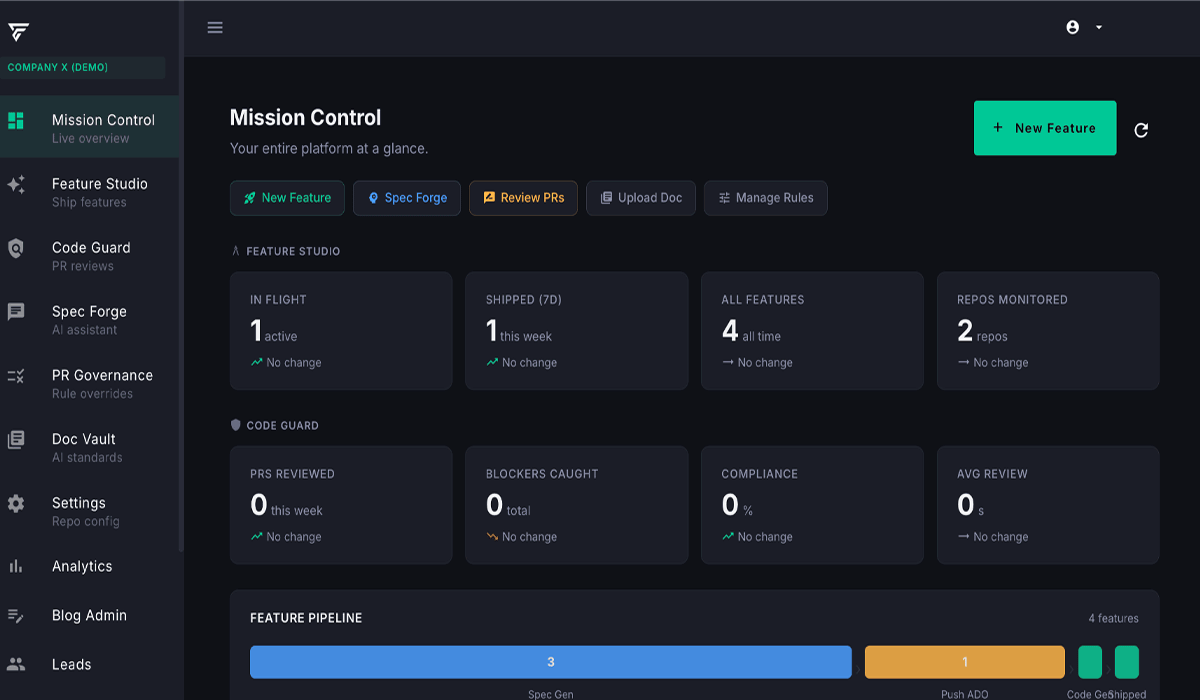The width and height of the screenshot is (1200, 700).
Task: Expand the account dropdown arrow
Action: click(x=1099, y=28)
